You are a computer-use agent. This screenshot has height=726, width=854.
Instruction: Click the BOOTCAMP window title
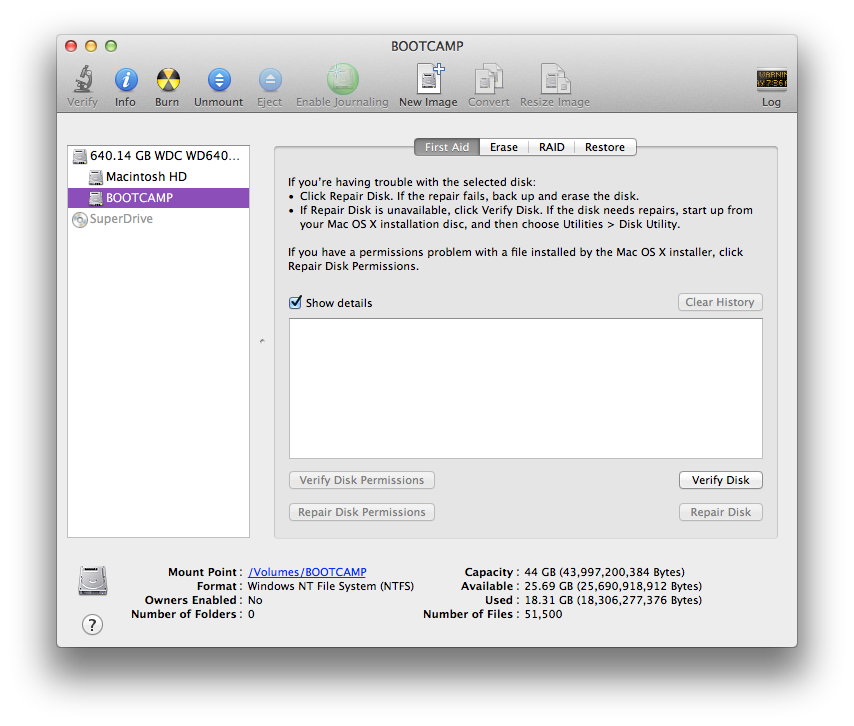click(427, 46)
